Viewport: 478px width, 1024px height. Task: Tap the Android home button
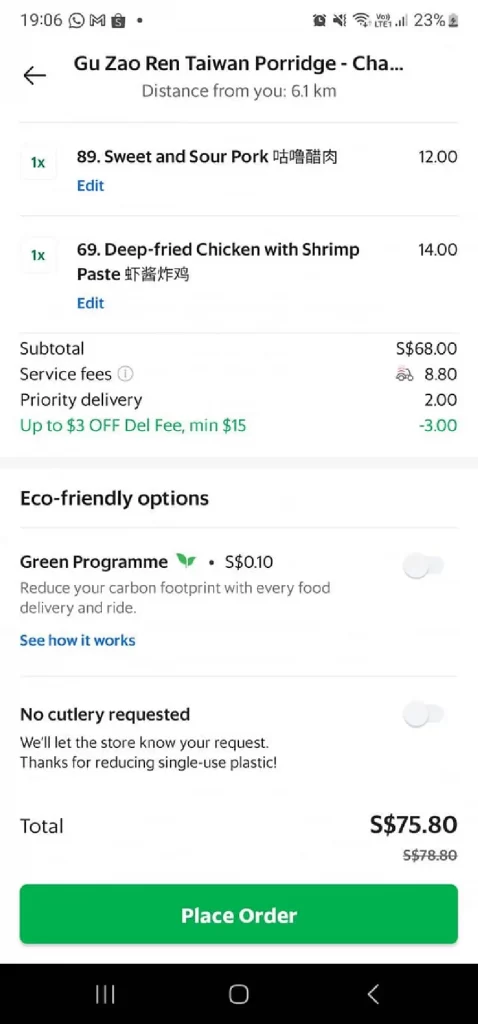click(x=239, y=995)
